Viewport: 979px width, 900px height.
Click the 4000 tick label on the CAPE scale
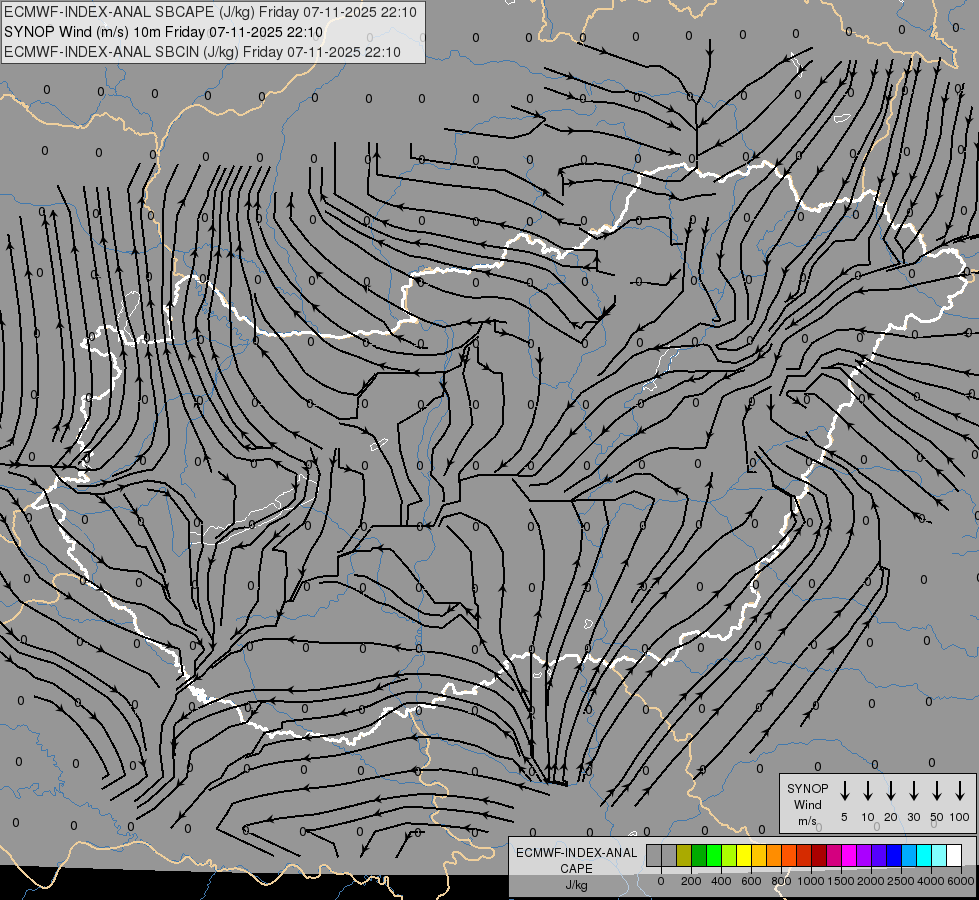click(x=931, y=881)
